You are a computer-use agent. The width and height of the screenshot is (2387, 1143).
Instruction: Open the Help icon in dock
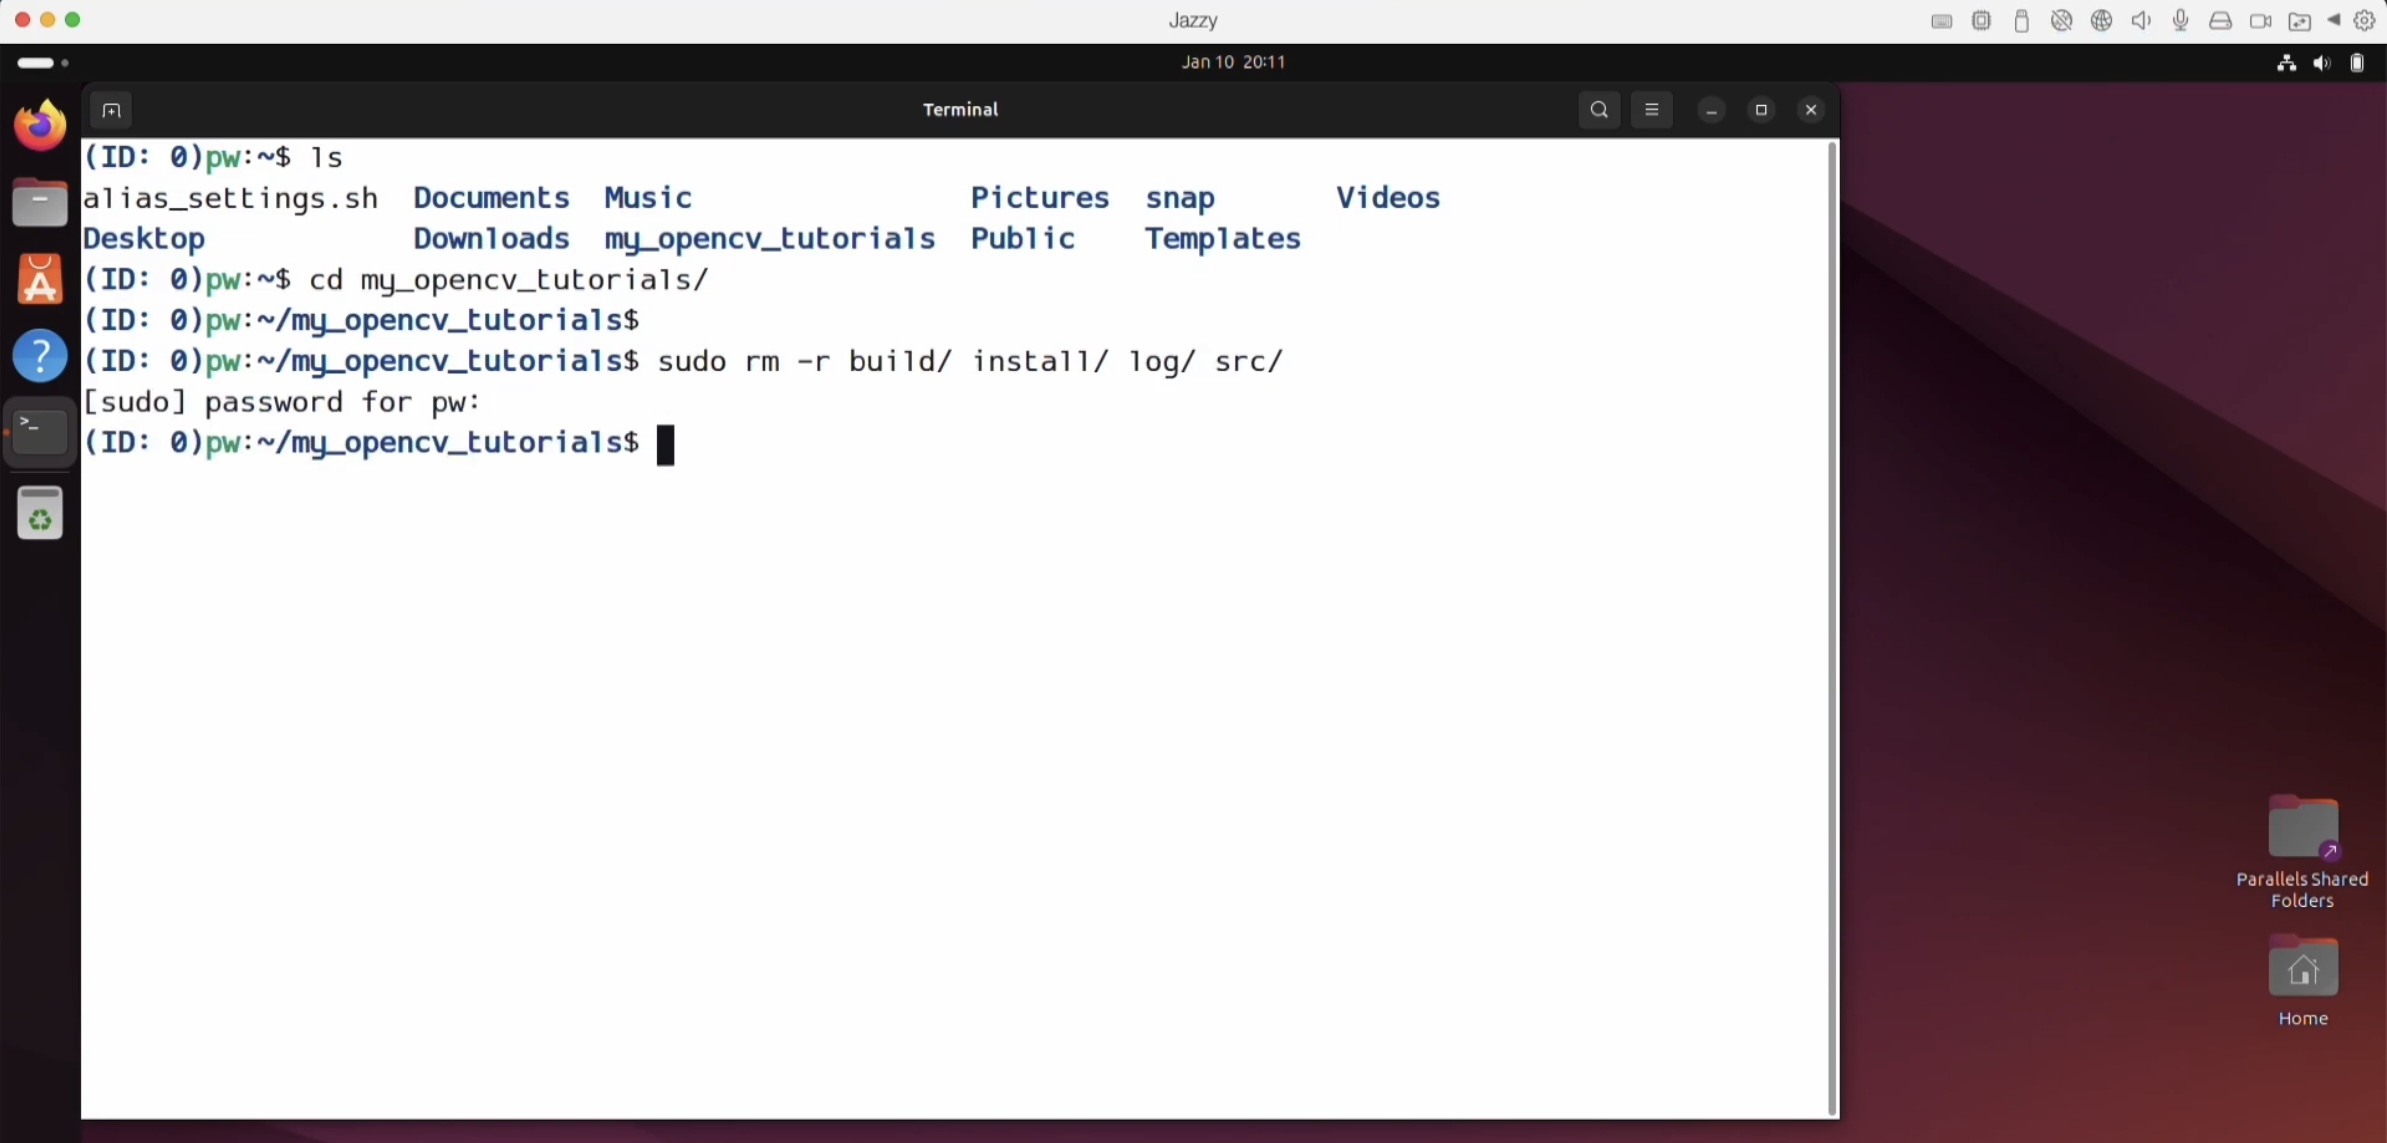pos(40,355)
